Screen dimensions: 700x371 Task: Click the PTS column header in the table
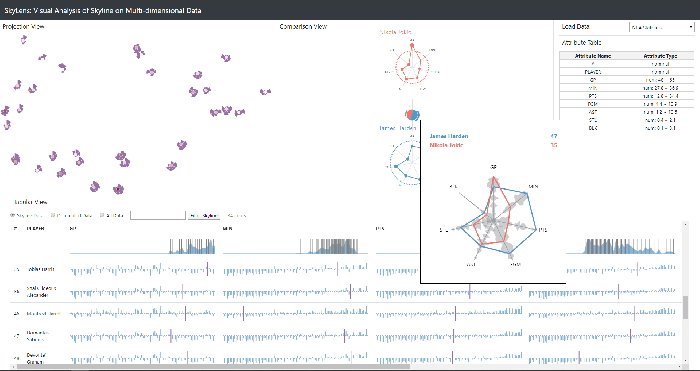[x=380, y=229]
